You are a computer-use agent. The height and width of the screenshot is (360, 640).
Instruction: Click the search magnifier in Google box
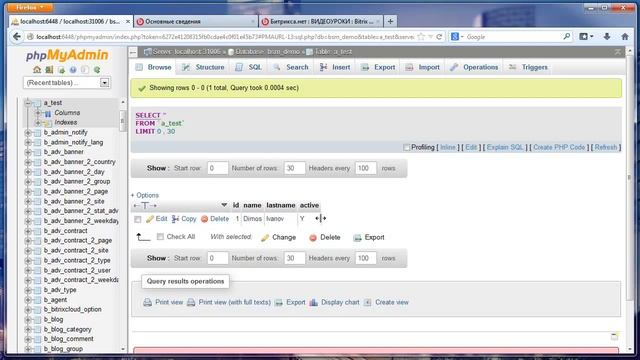click(567, 37)
